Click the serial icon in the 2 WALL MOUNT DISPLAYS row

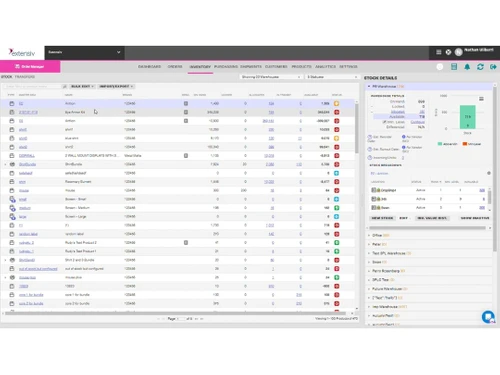tap(186, 156)
